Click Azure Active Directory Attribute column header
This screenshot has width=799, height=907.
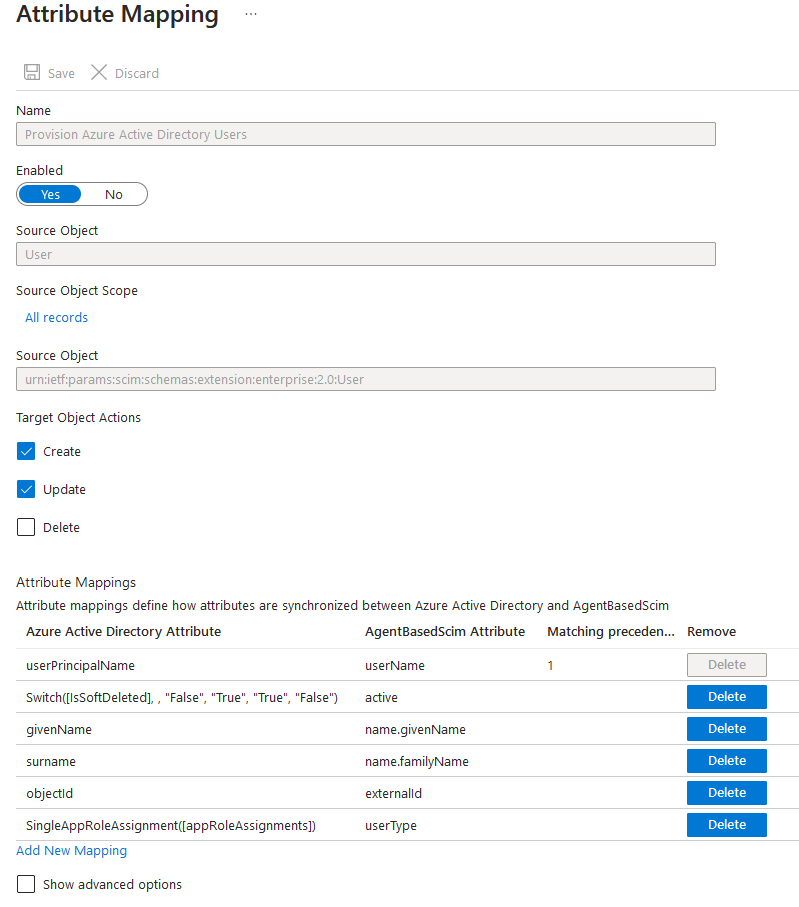(x=123, y=632)
